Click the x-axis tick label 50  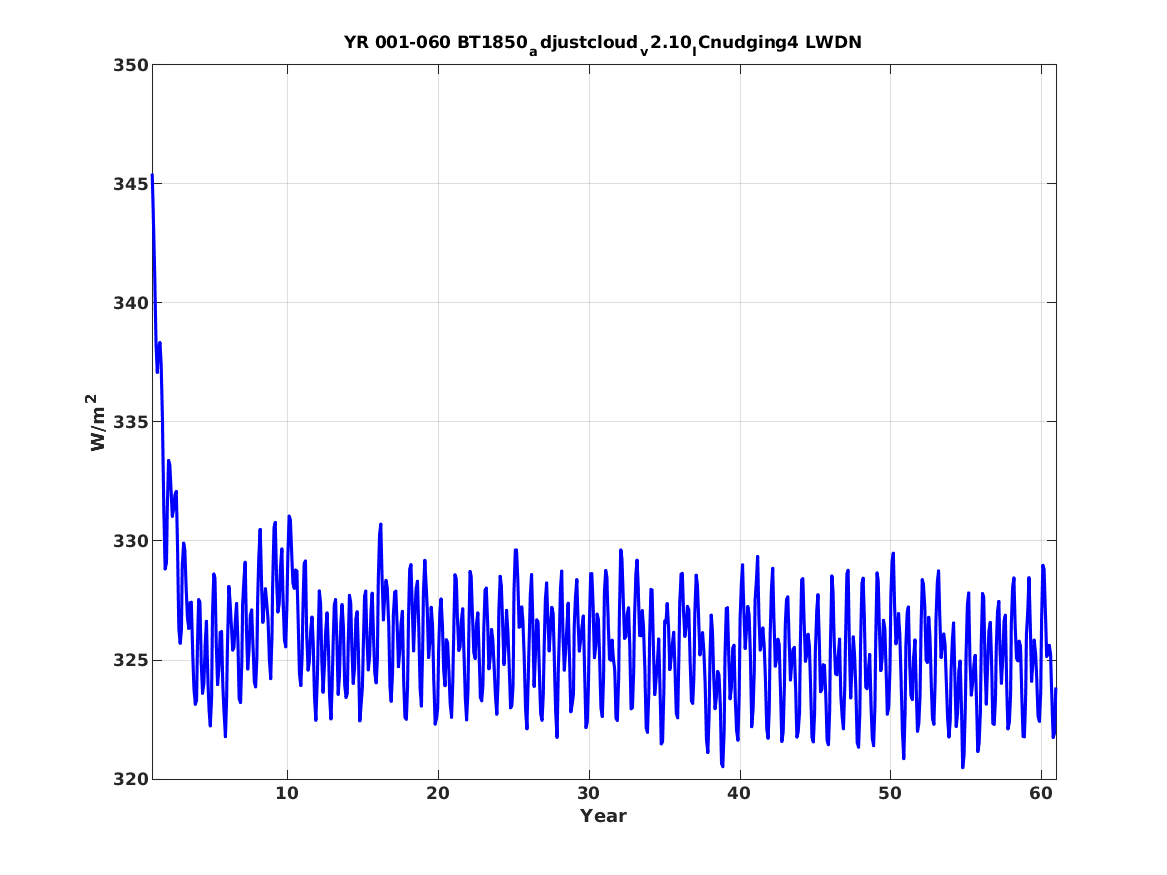click(x=890, y=794)
